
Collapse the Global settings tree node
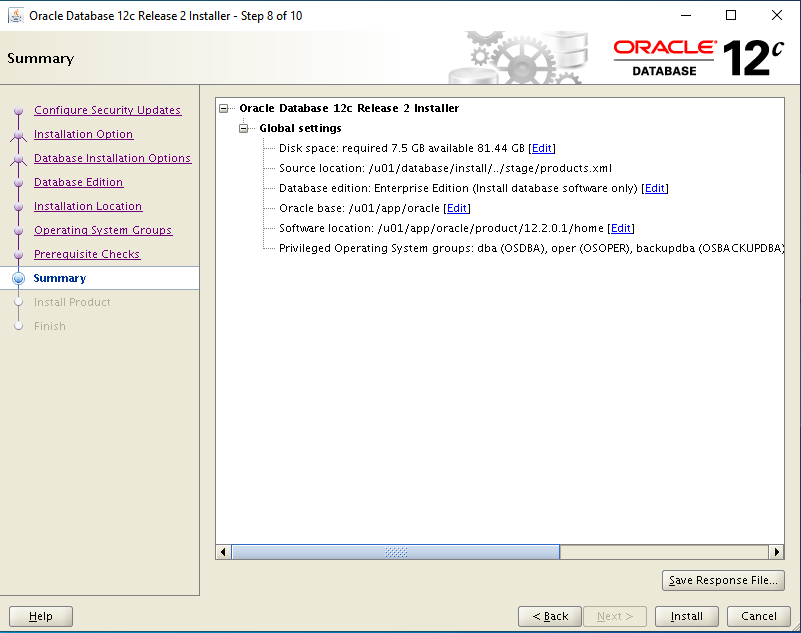coord(244,128)
